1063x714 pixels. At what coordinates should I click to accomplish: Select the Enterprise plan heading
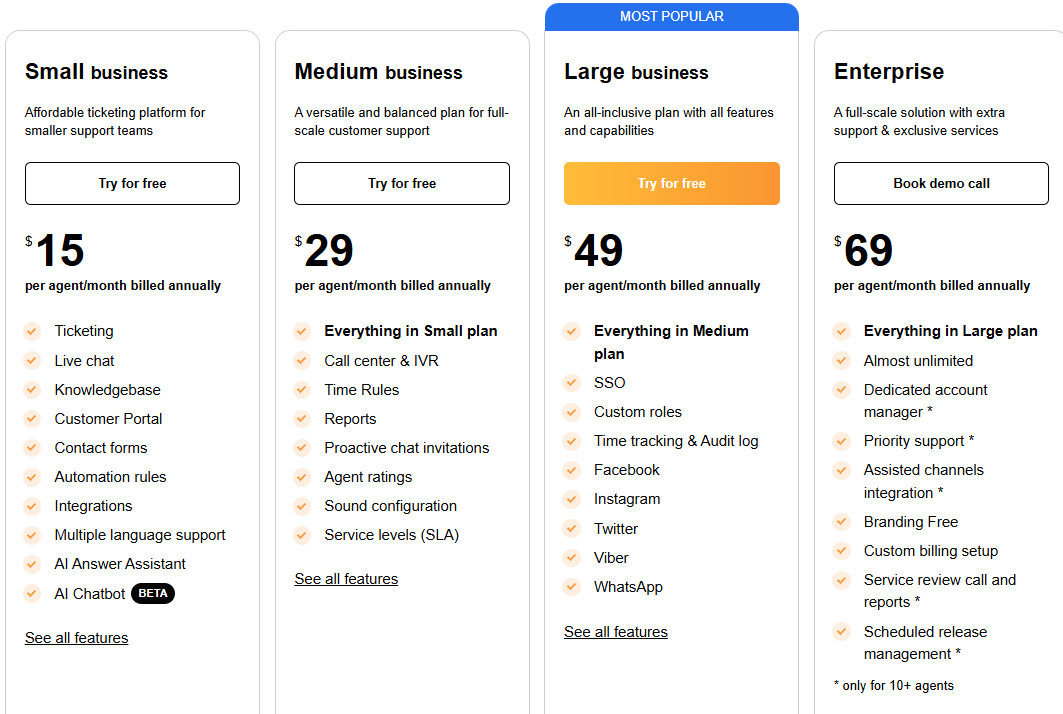[889, 71]
